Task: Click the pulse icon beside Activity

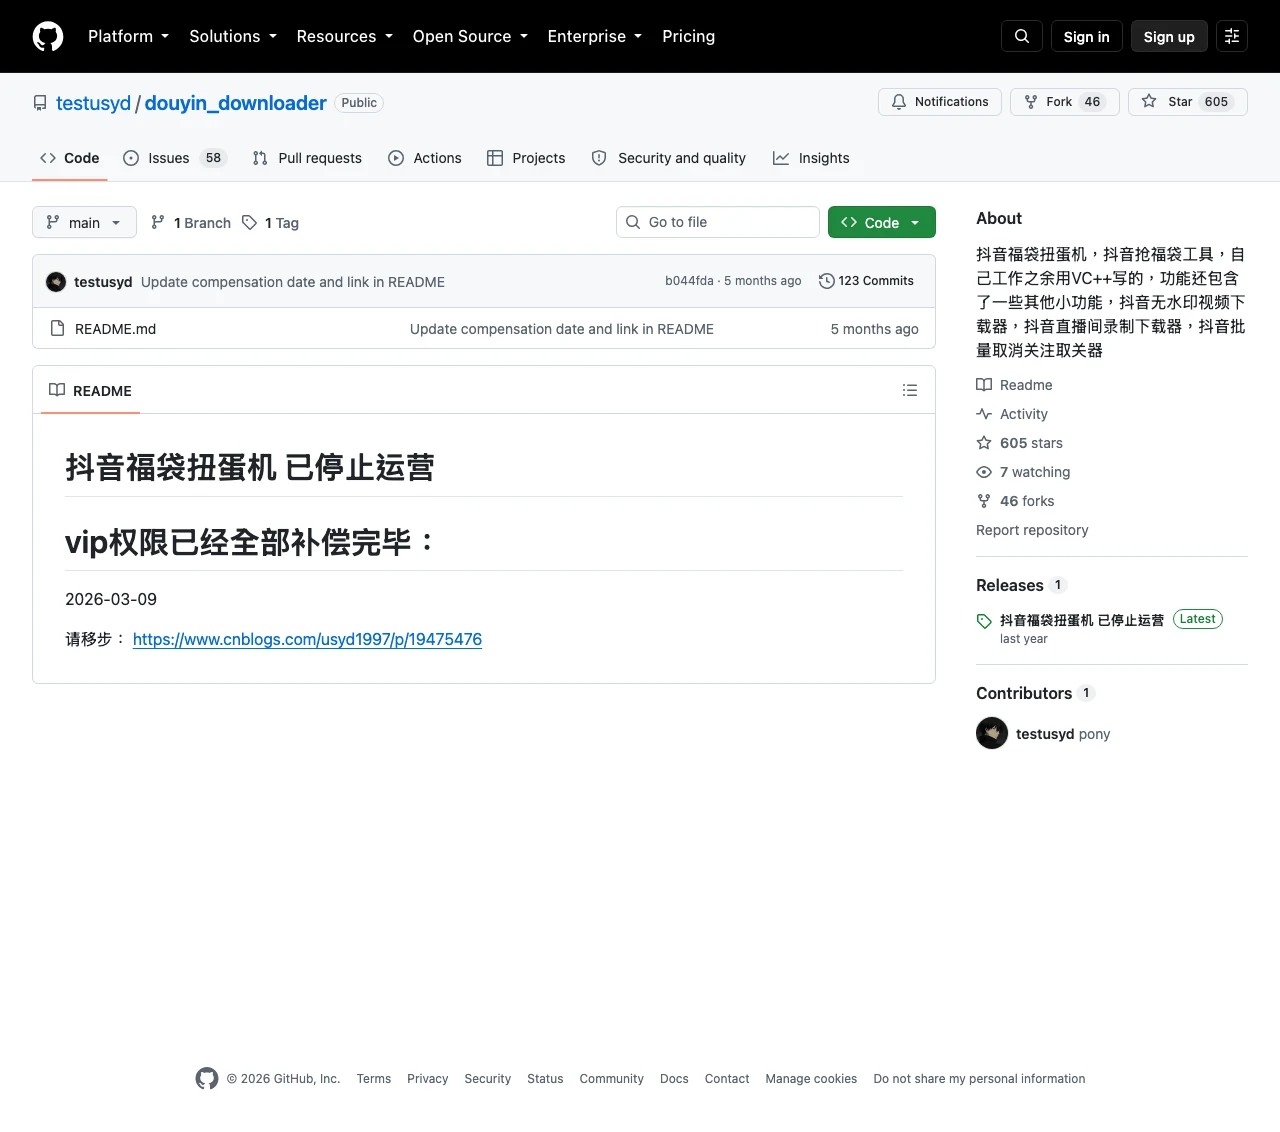Action: [x=984, y=414]
